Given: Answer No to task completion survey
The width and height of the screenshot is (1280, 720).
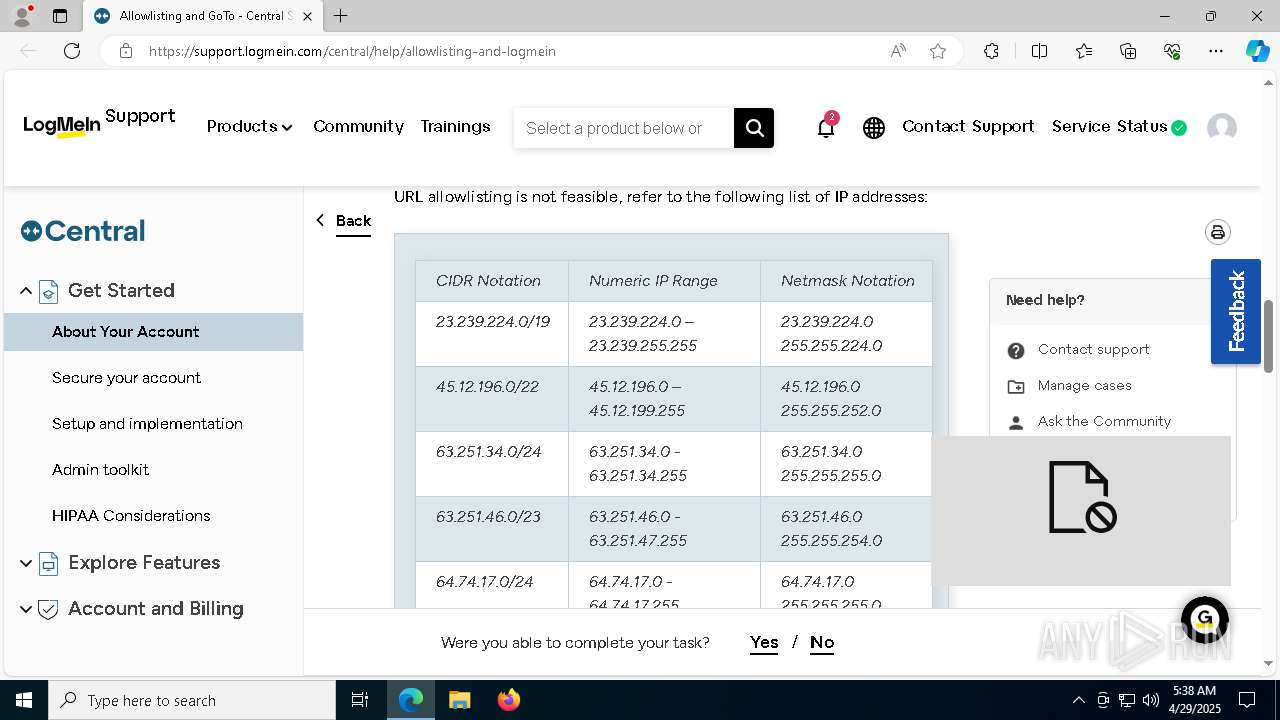Looking at the screenshot, I should tap(822, 642).
